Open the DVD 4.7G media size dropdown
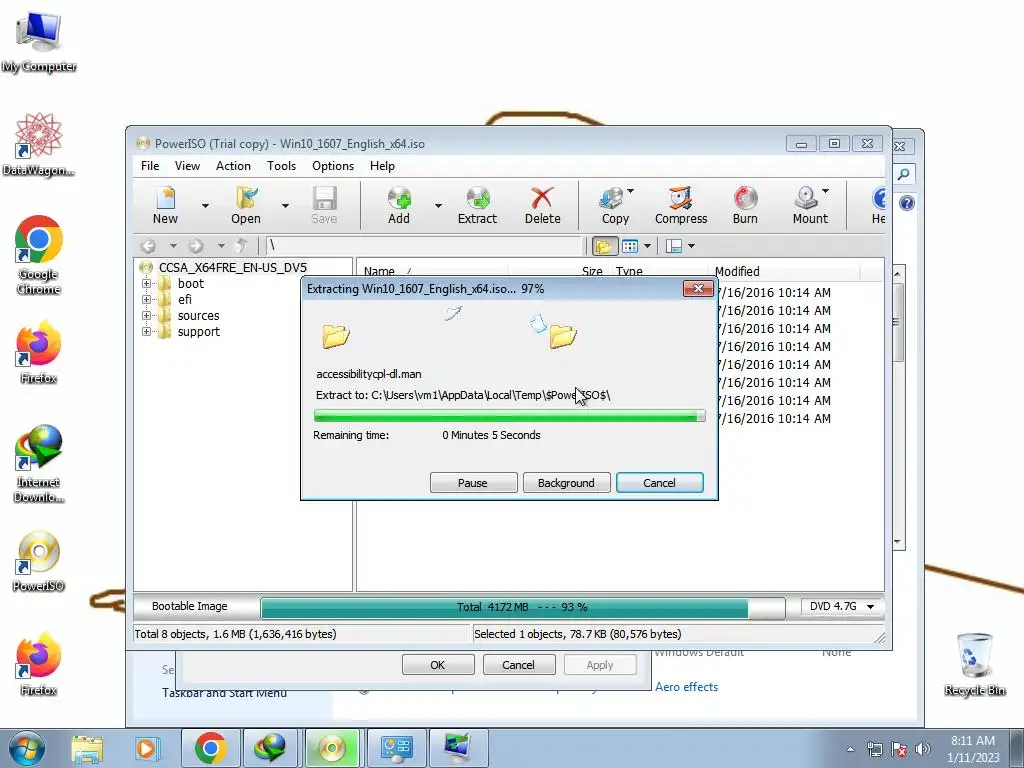Screen dimensions: 1024x768 click(x=842, y=607)
